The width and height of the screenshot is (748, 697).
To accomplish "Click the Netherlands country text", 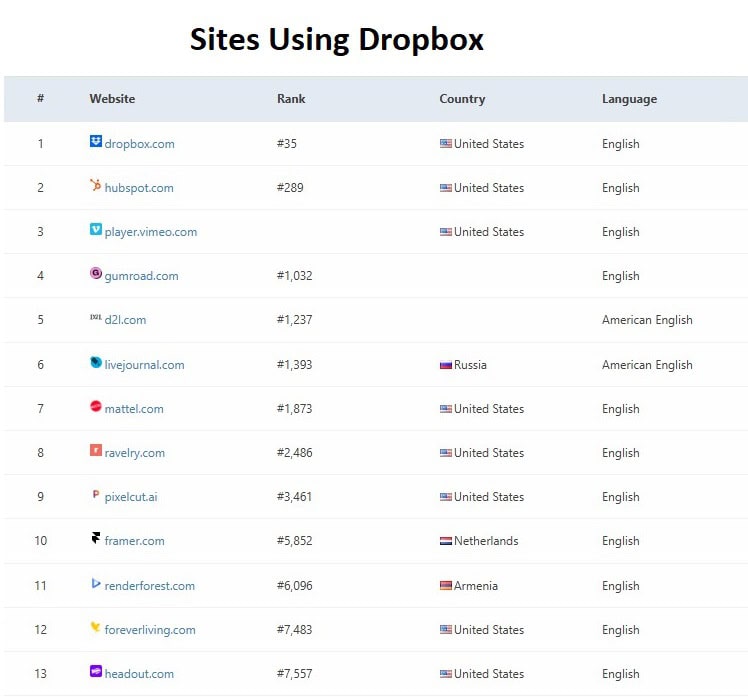I will (x=486, y=541).
